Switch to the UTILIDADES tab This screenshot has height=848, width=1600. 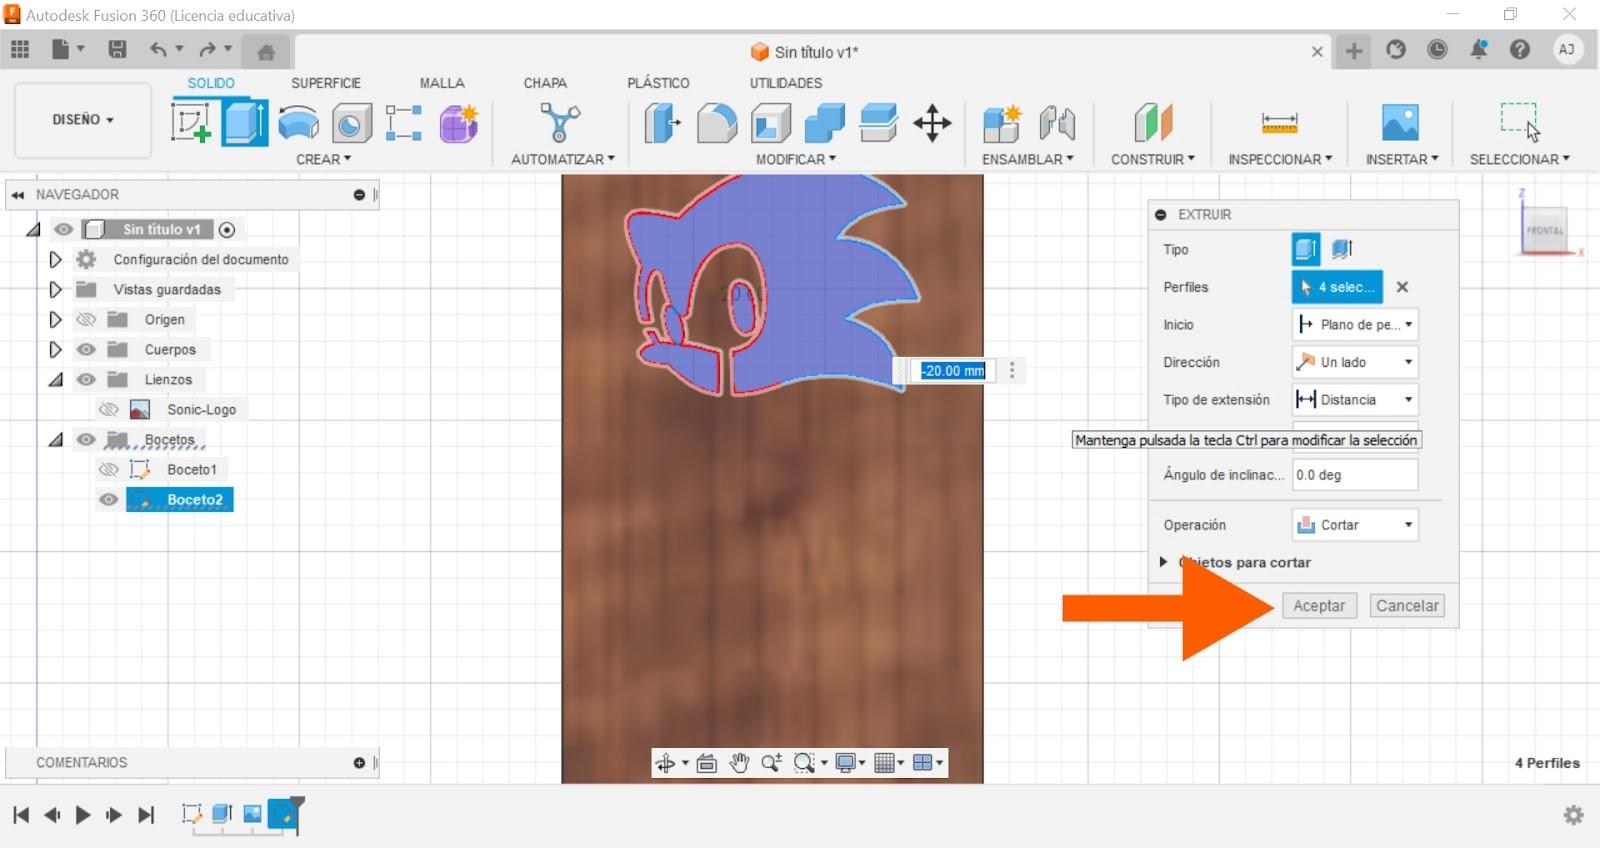[x=786, y=83]
